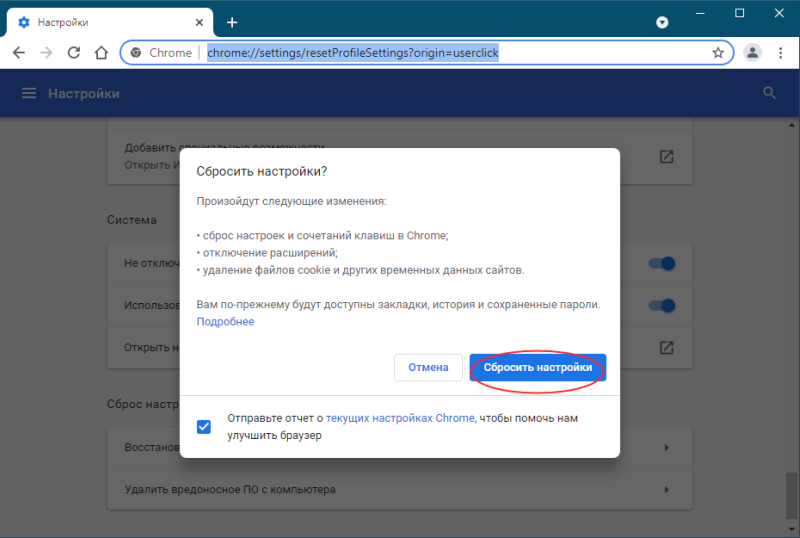The width and height of the screenshot is (800, 538).
Task: Click the back navigation arrow
Action: [x=19, y=53]
